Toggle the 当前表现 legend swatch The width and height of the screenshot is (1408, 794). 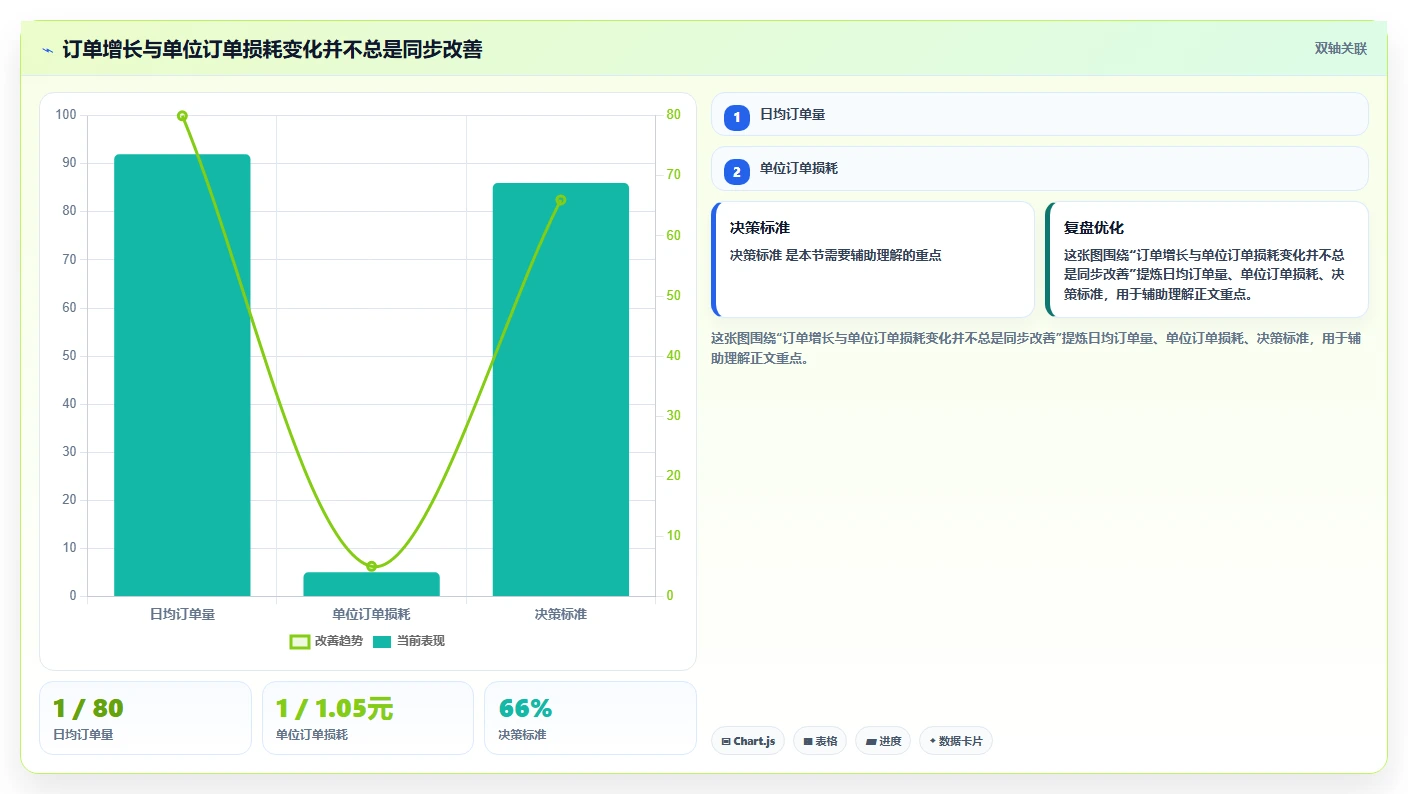382,641
